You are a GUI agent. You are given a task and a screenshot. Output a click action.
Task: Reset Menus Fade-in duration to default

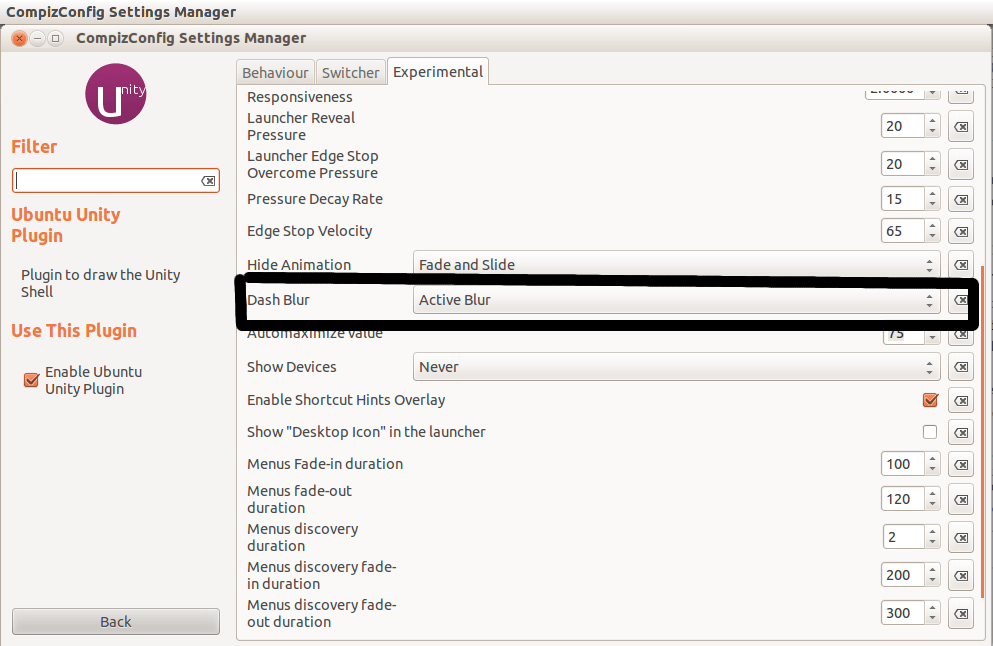click(961, 464)
